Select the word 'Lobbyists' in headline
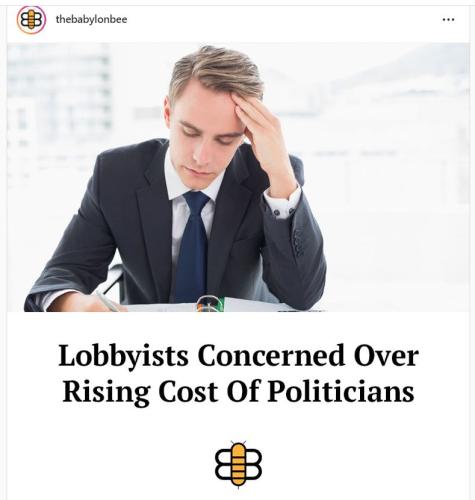This screenshot has width=475, height=500. [123, 357]
